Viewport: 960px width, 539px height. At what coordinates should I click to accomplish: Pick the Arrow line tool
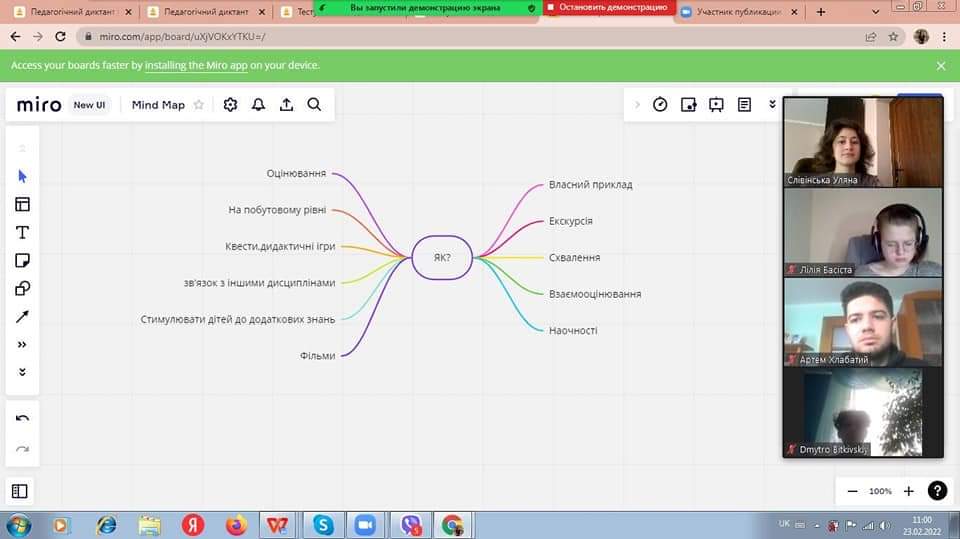[23, 317]
